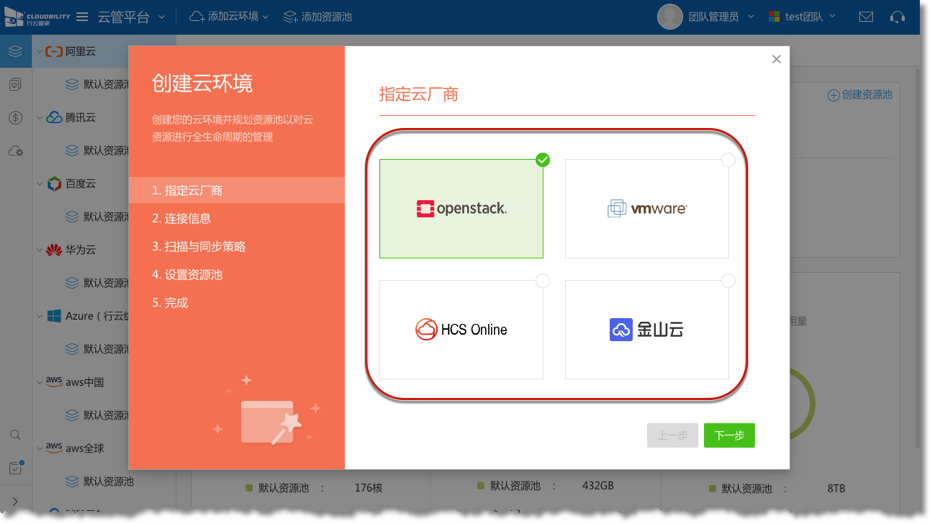Expand the left sidebar with the arrow

click(x=15, y=501)
